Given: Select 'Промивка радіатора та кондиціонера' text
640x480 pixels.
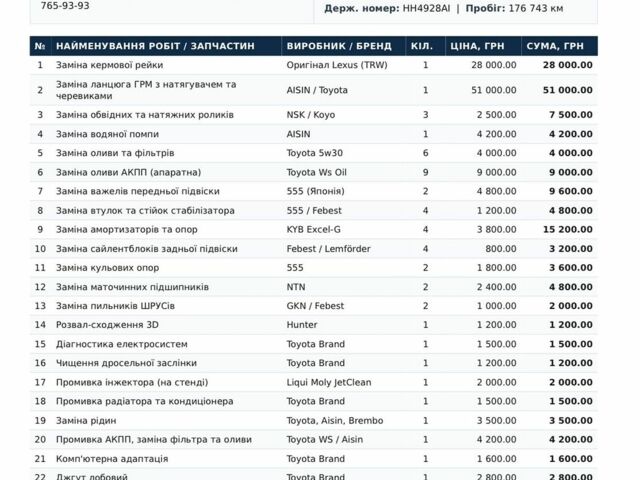Looking at the screenshot, I should (x=144, y=402).
